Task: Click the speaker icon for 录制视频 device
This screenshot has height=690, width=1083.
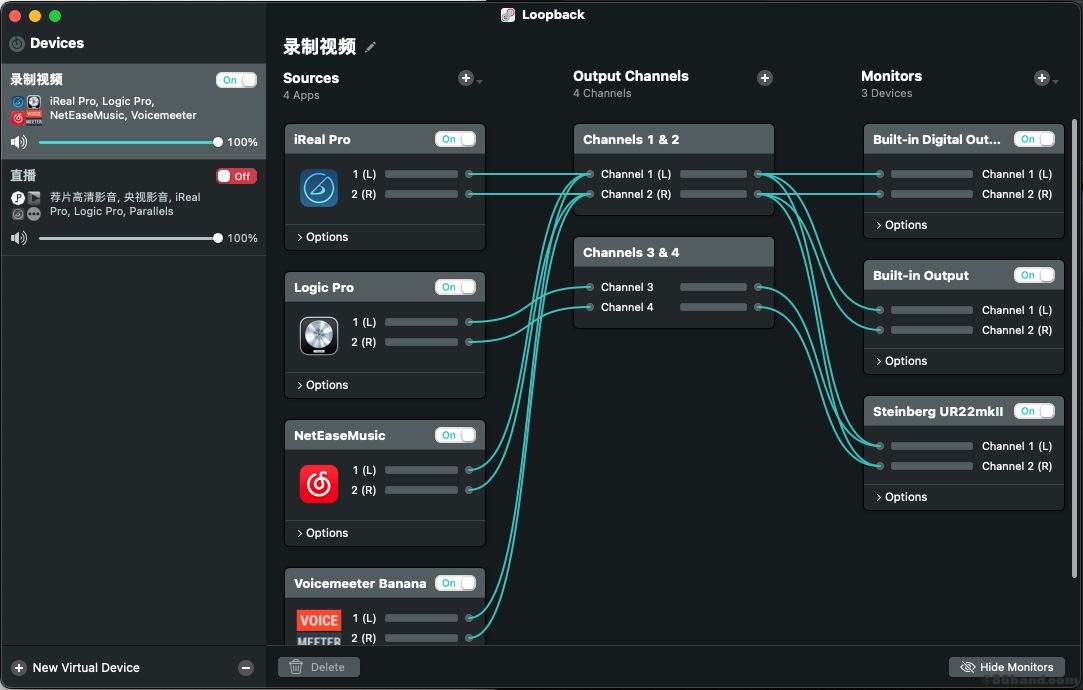Action: pos(19,142)
